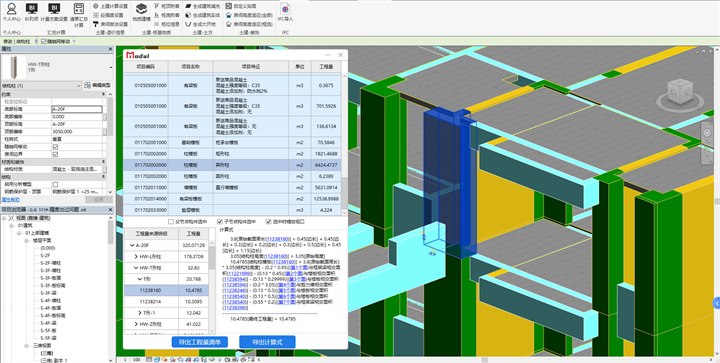Collapse 楼层平面 node in project browser
The height and width of the screenshot is (363, 720).
(26, 240)
